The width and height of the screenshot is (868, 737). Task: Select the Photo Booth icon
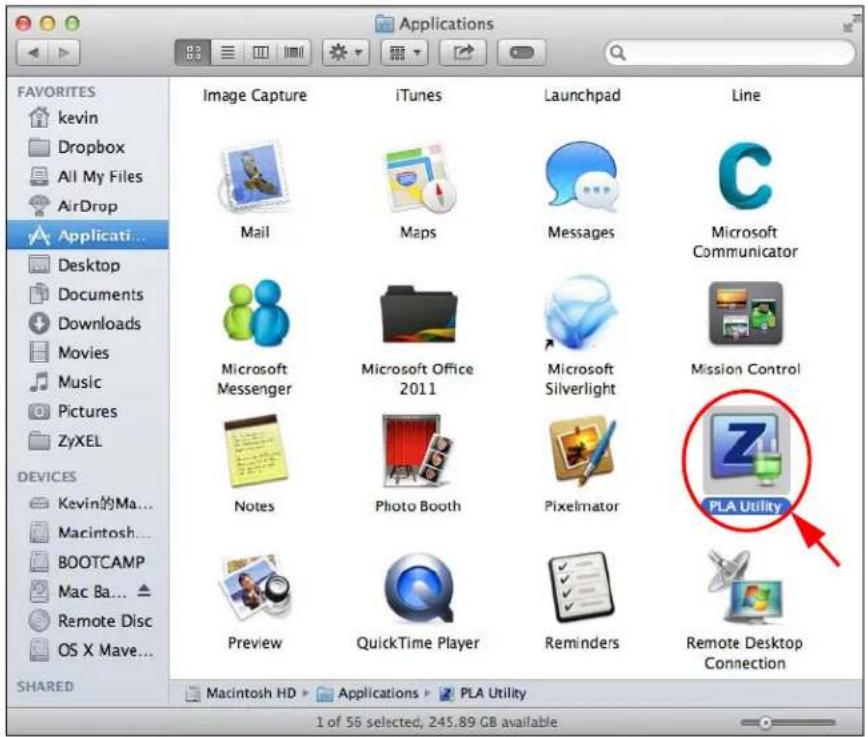(417, 450)
